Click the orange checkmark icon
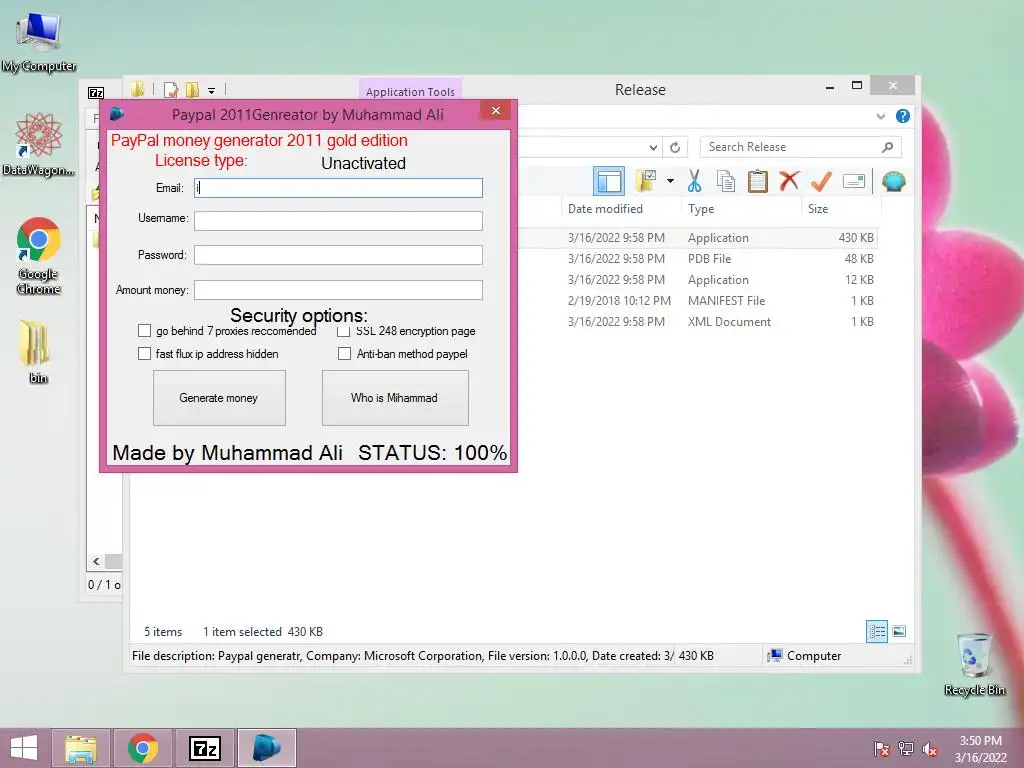Viewport: 1024px width, 768px height. pyautogui.click(x=821, y=181)
